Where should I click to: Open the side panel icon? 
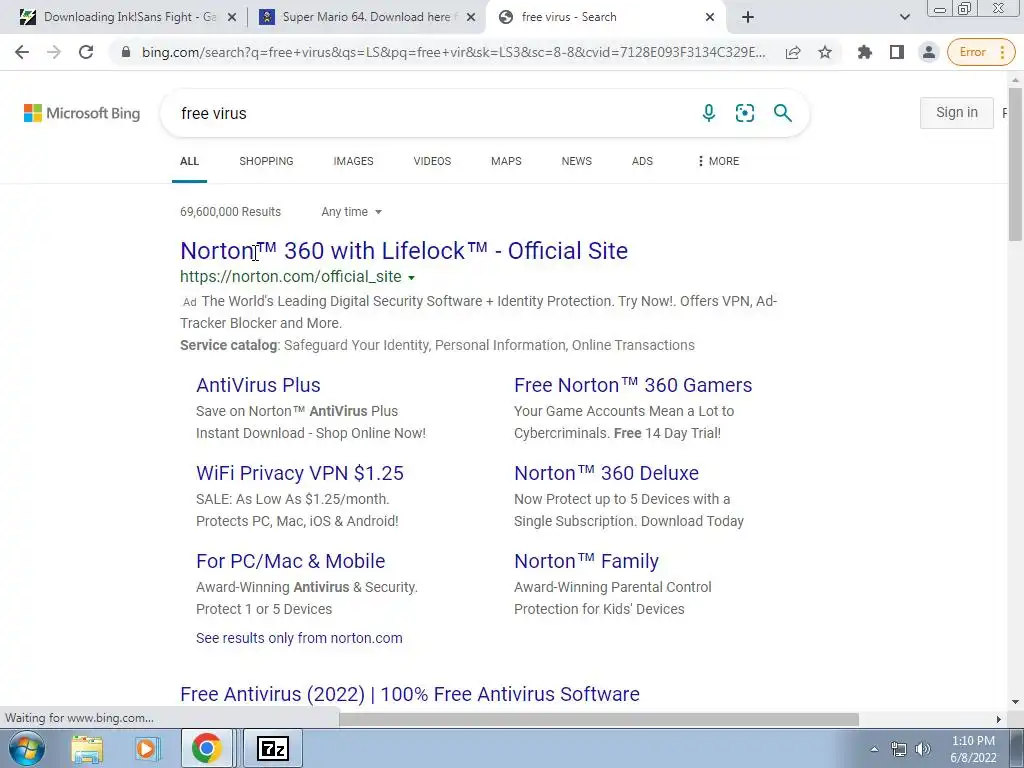(897, 52)
